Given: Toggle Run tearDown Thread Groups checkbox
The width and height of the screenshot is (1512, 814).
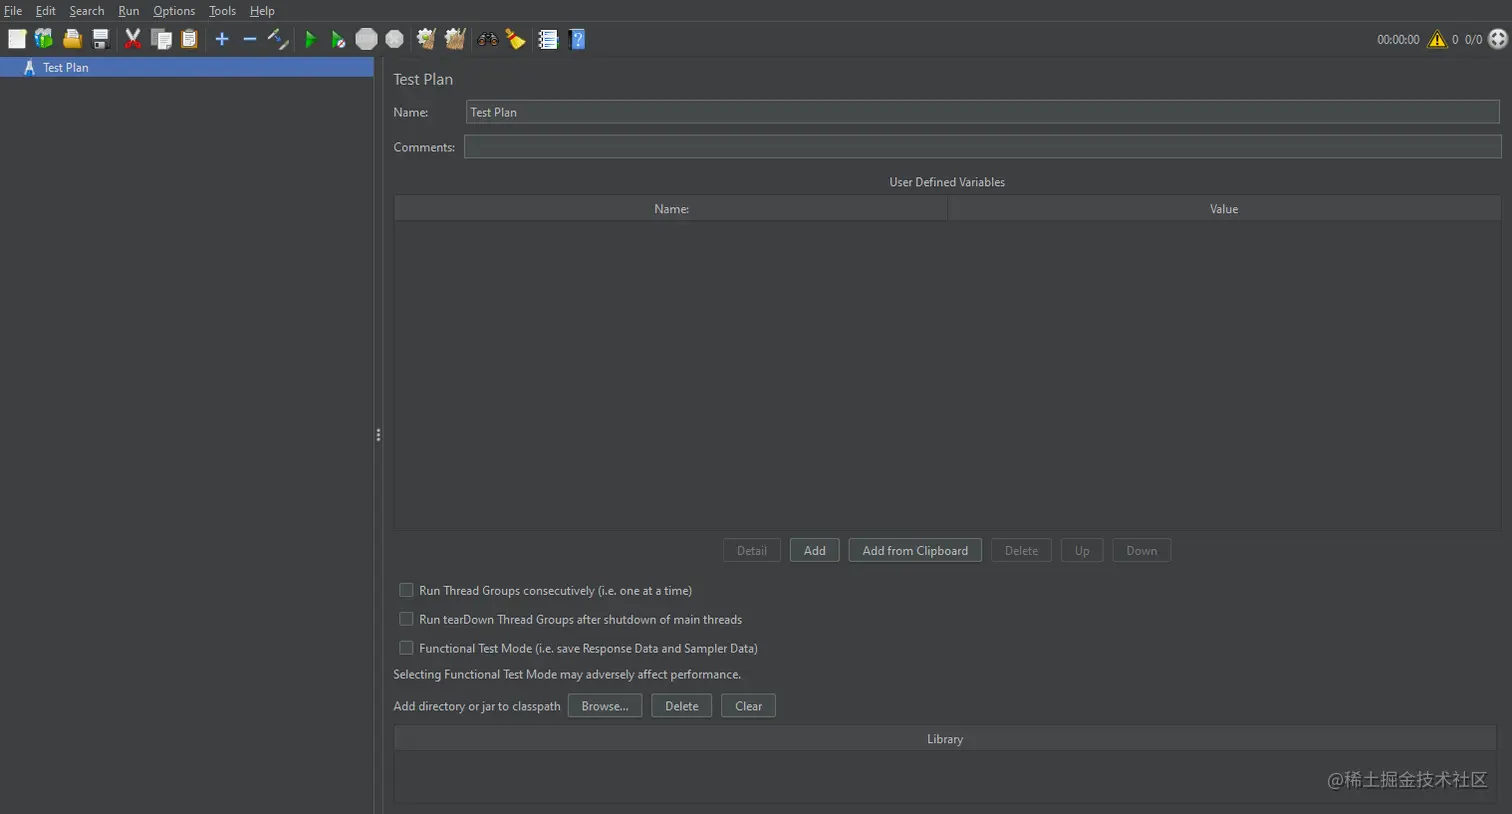Looking at the screenshot, I should [406, 619].
